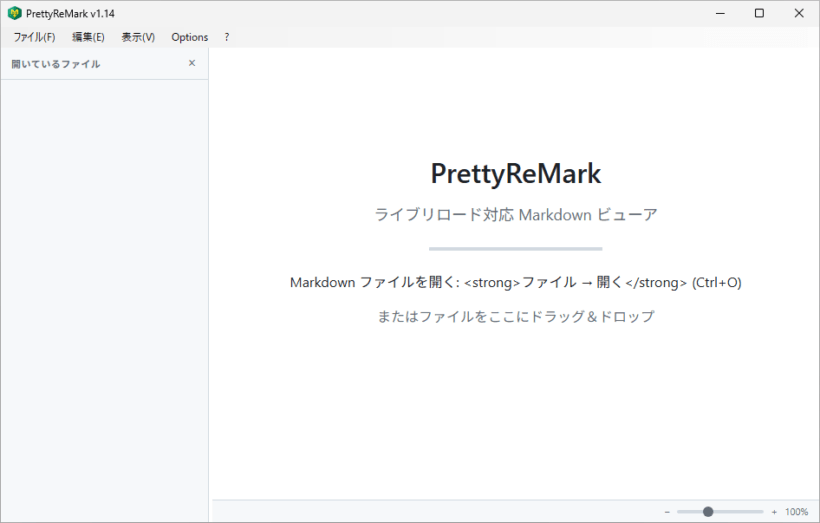This screenshot has width=820, height=523.
Task: Minimize the PrettyReMark window
Action: click(x=720, y=14)
